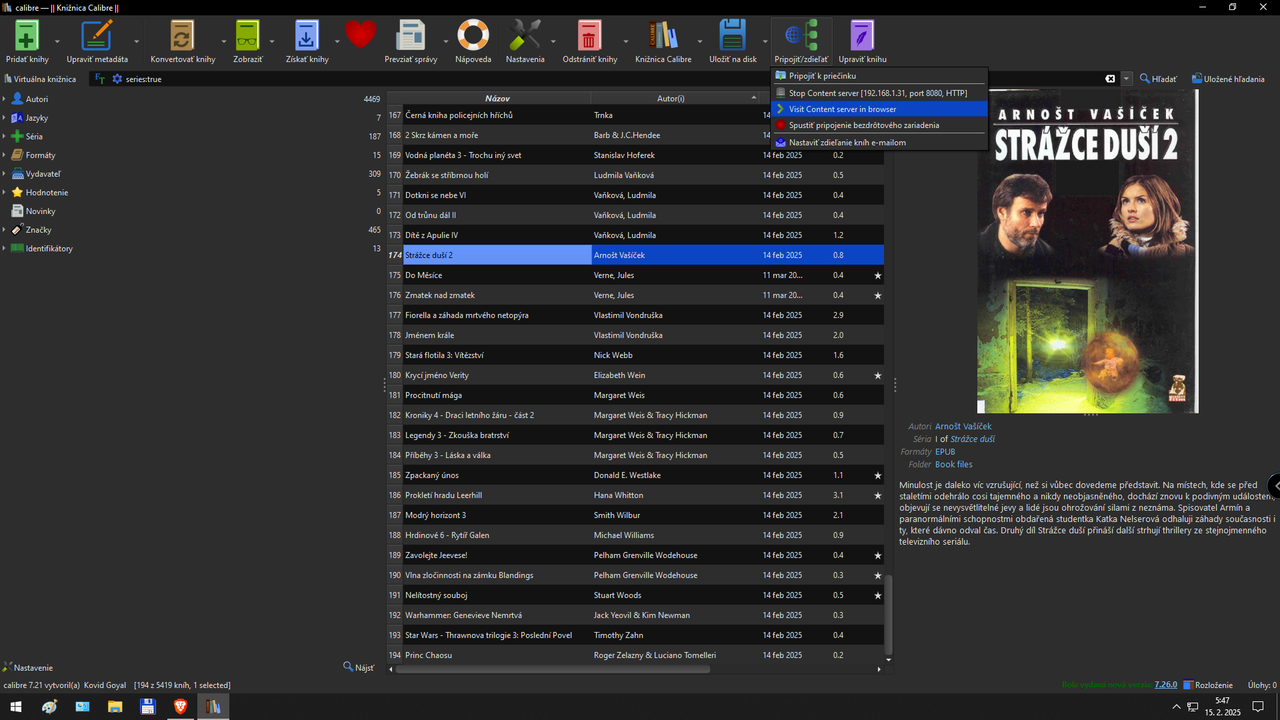Screen dimensions: 1280x720
Task: Click the Virtuálna knižnica button
Action: (x=40, y=79)
